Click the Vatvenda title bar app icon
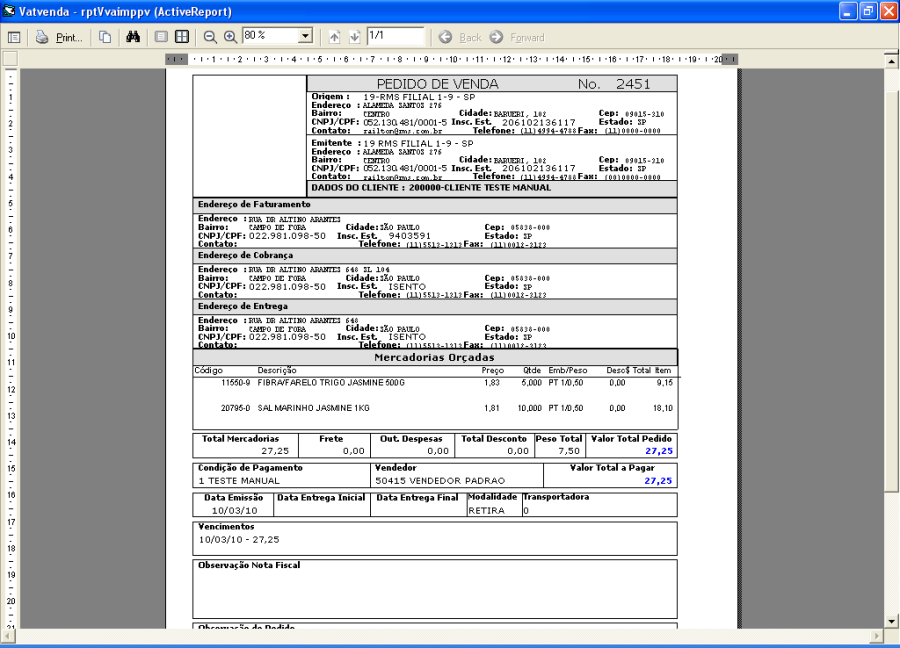This screenshot has width=900, height=648. (x=9, y=11)
